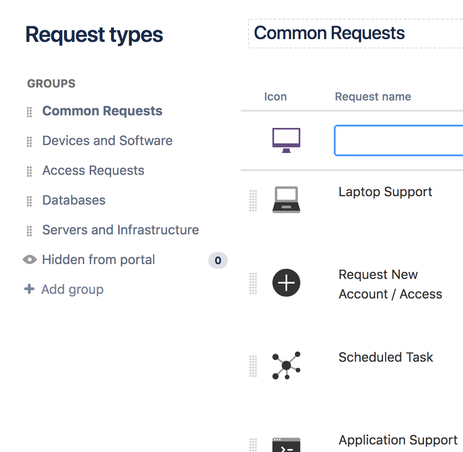
Task: Click the purple monitor icon for new request
Action: coord(286,140)
